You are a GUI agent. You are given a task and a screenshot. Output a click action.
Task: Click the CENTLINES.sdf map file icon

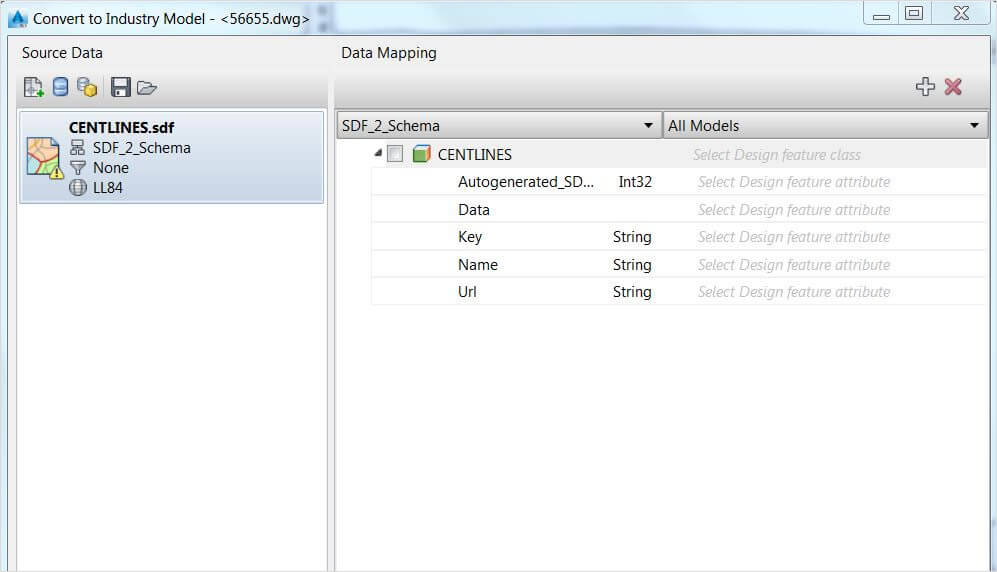tap(43, 157)
